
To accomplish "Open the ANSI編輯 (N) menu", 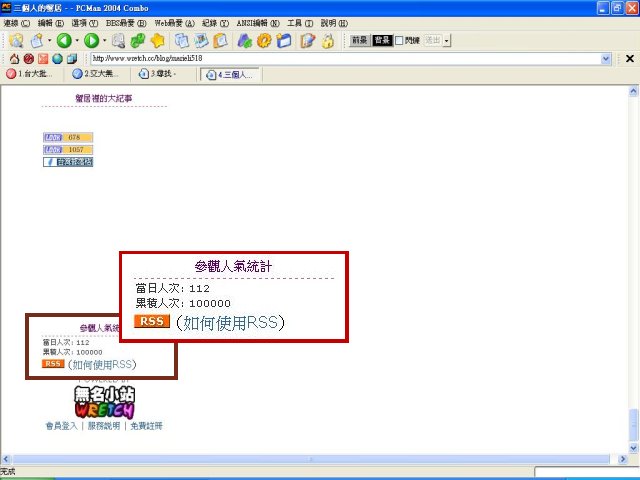I will [258, 23].
